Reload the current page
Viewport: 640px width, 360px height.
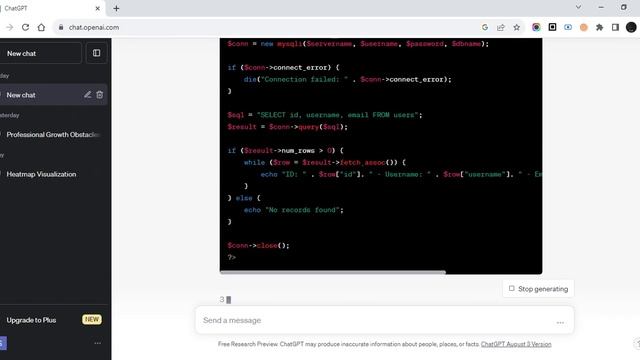point(25,27)
